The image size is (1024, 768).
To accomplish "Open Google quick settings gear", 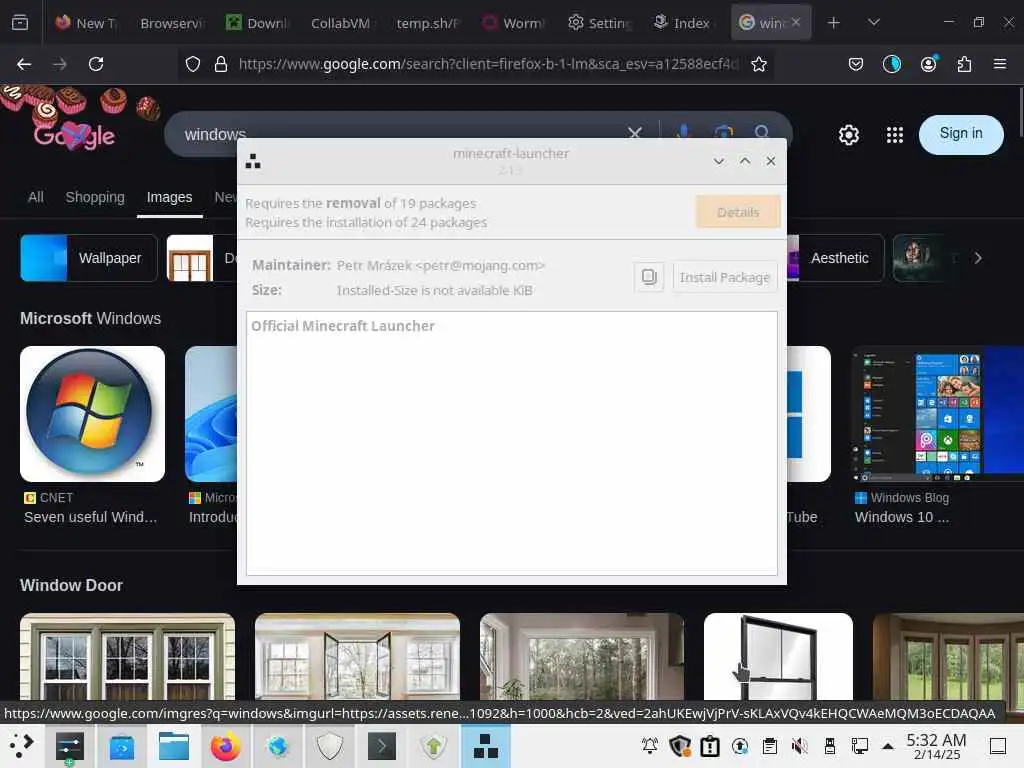I will coord(848,135).
